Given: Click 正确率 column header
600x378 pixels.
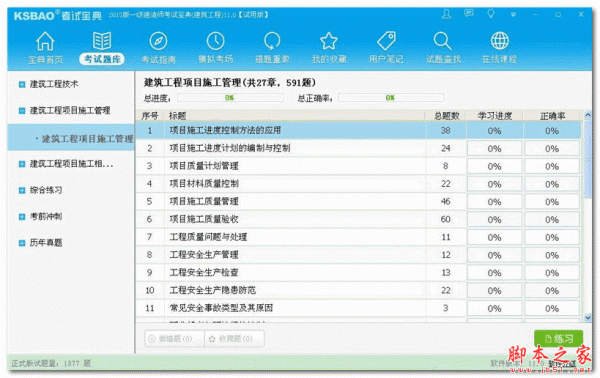Looking at the screenshot, I should pyautogui.click(x=553, y=116).
